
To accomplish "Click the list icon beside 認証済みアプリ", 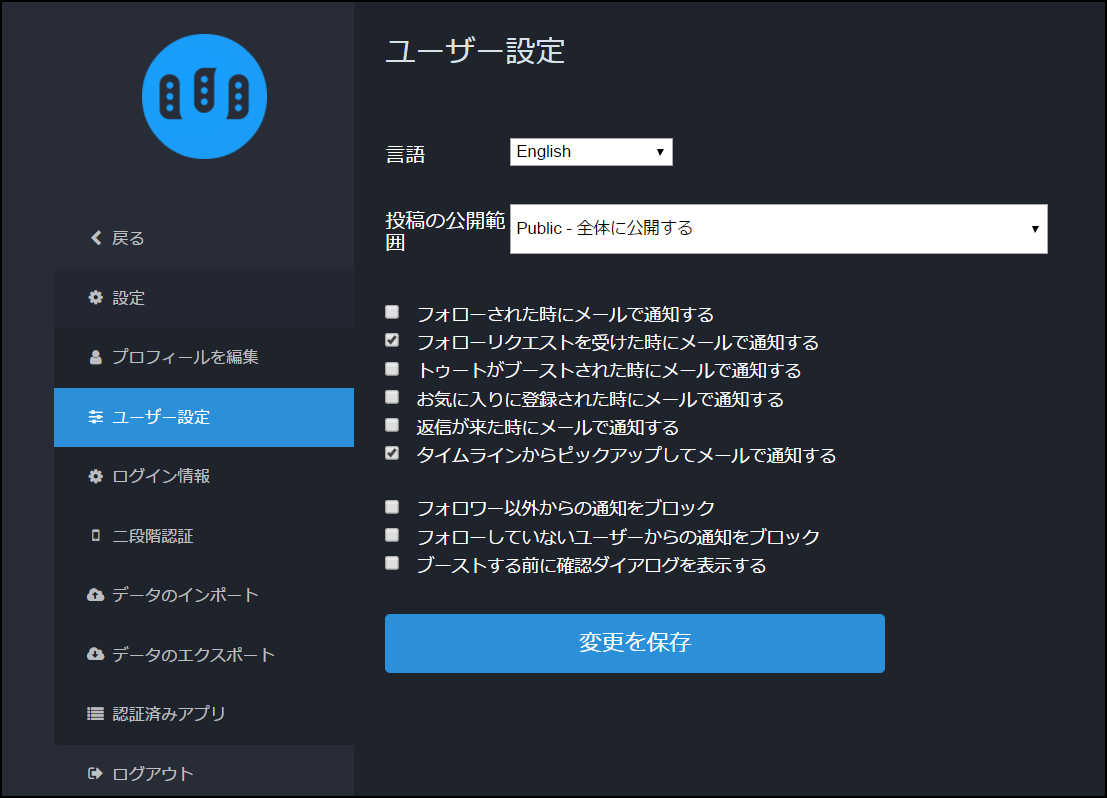I will pyautogui.click(x=96, y=714).
